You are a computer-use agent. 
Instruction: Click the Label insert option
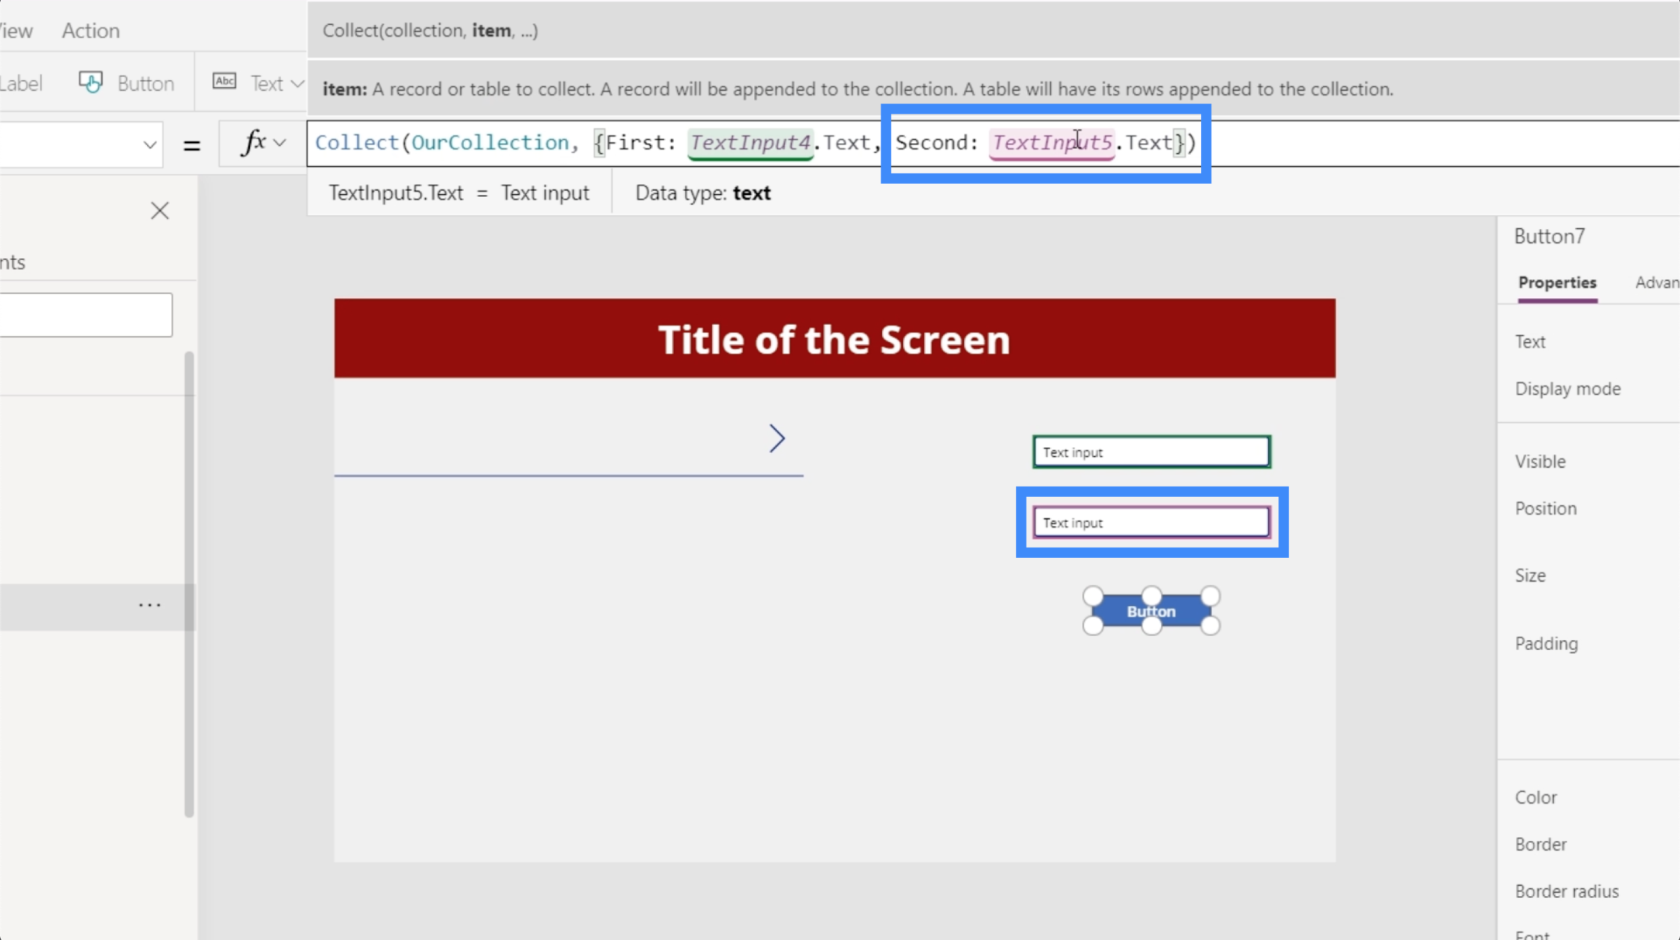[21, 83]
